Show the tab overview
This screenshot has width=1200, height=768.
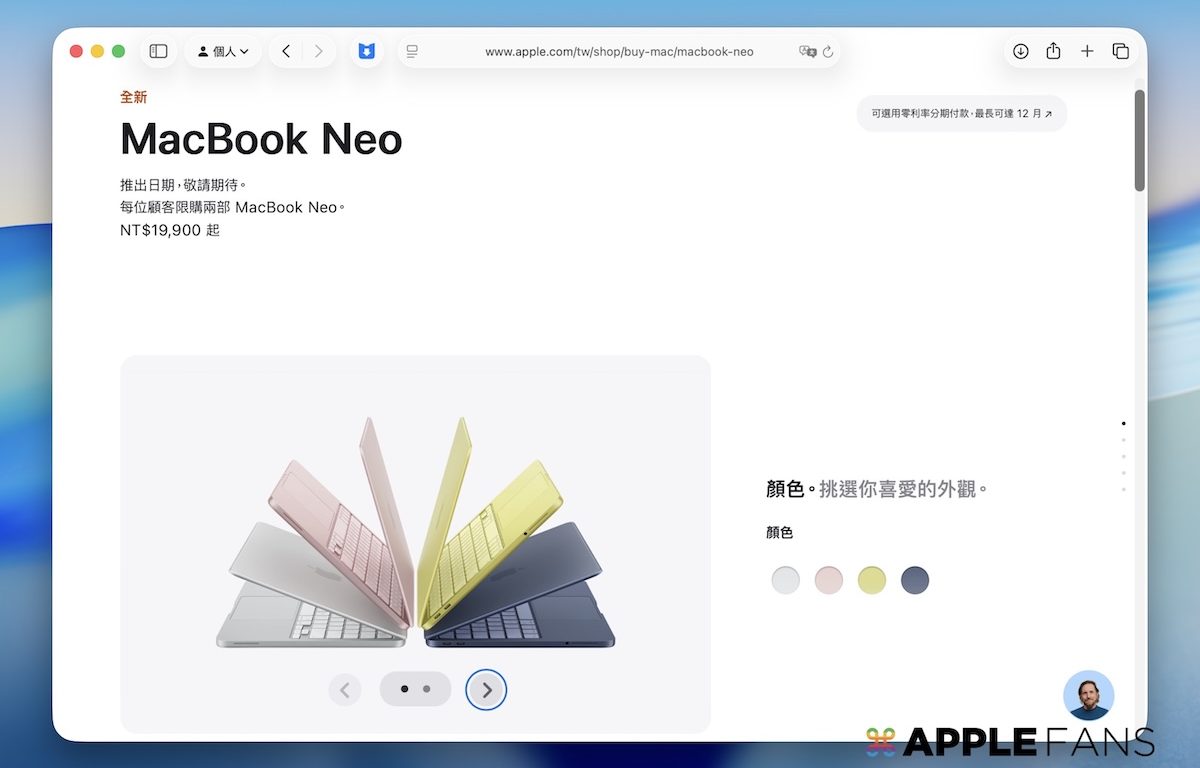tap(1120, 51)
